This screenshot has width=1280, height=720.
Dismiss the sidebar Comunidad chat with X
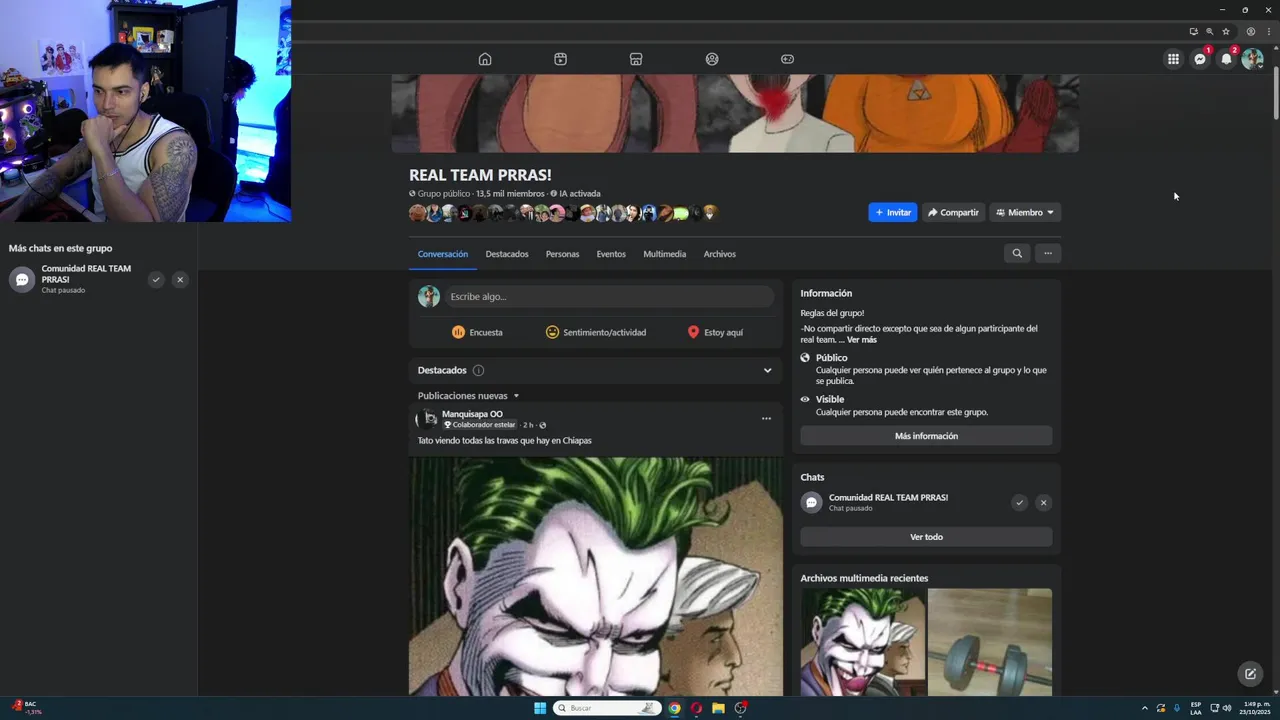(180, 280)
